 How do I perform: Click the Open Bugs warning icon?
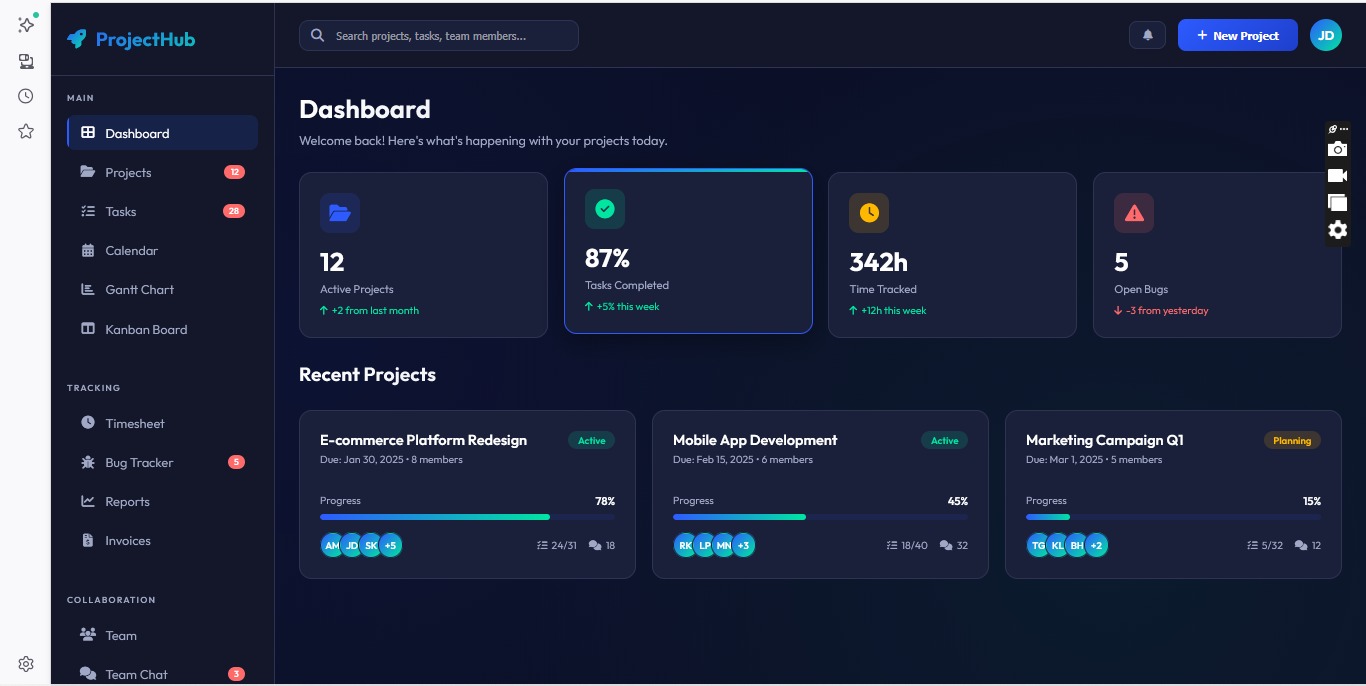click(1133, 213)
